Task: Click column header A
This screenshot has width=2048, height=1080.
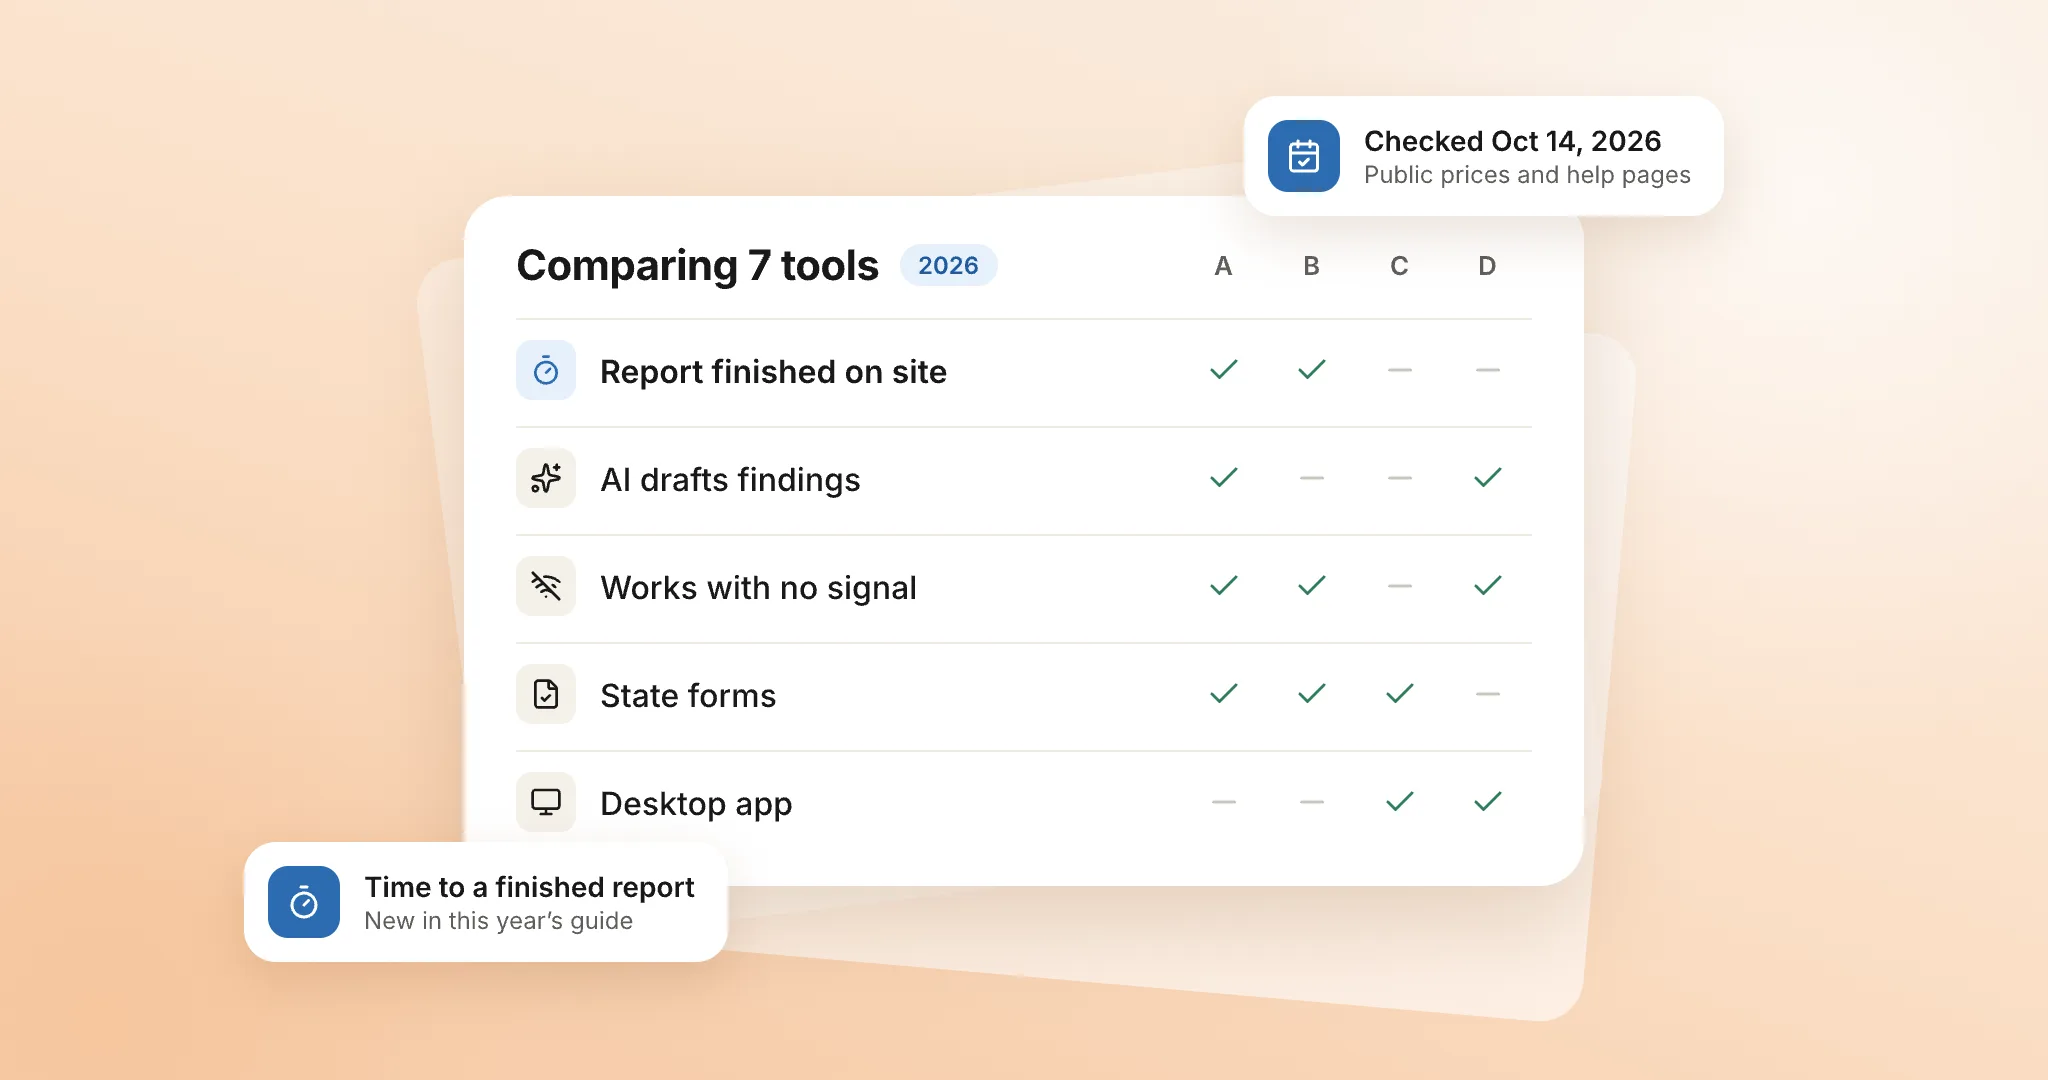Action: click(x=1223, y=266)
